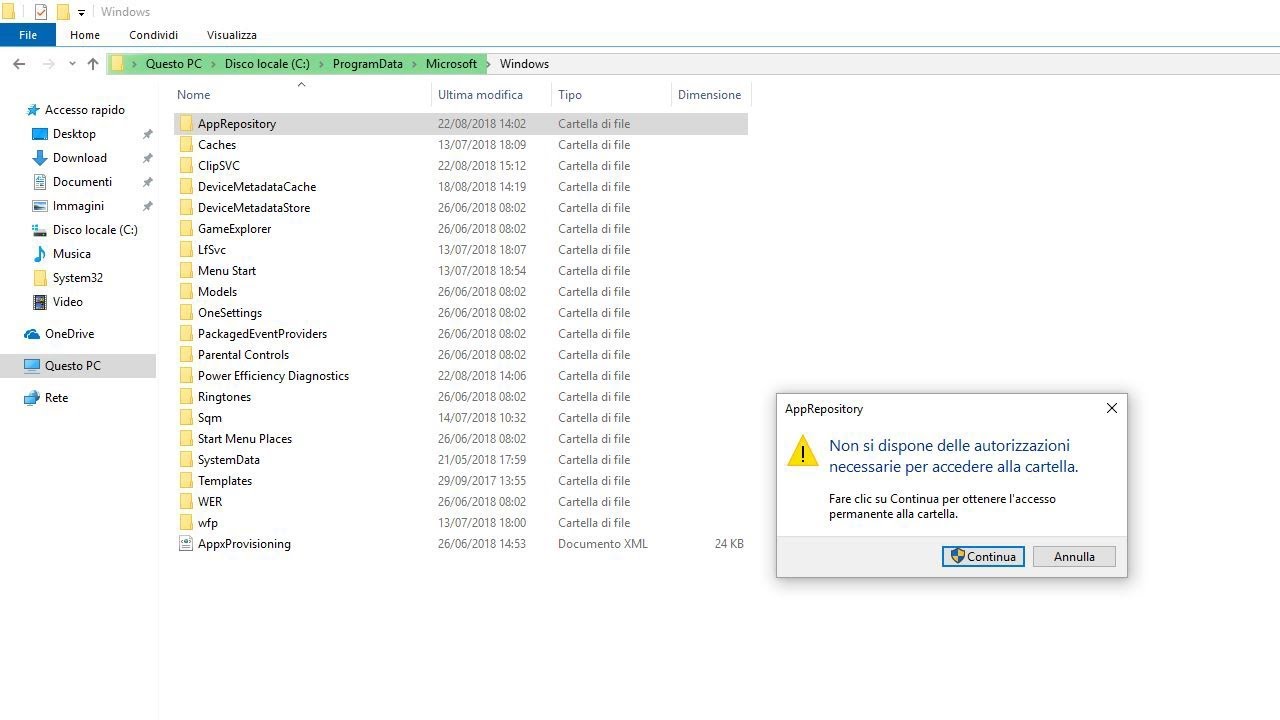
Task: Select the Menu Start folder icon
Action: [185, 271]
